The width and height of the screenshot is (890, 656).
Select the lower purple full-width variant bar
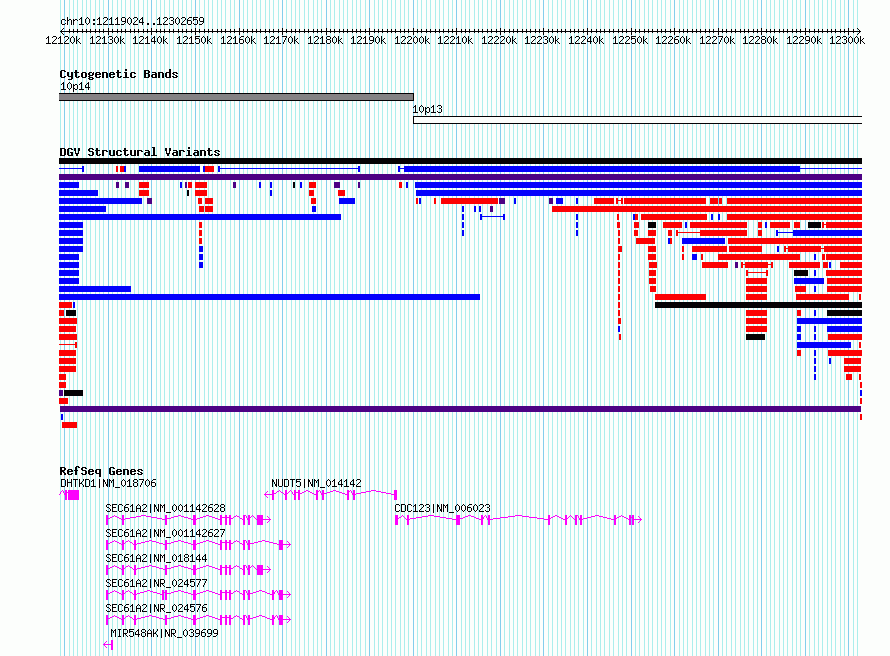point(460,409)
